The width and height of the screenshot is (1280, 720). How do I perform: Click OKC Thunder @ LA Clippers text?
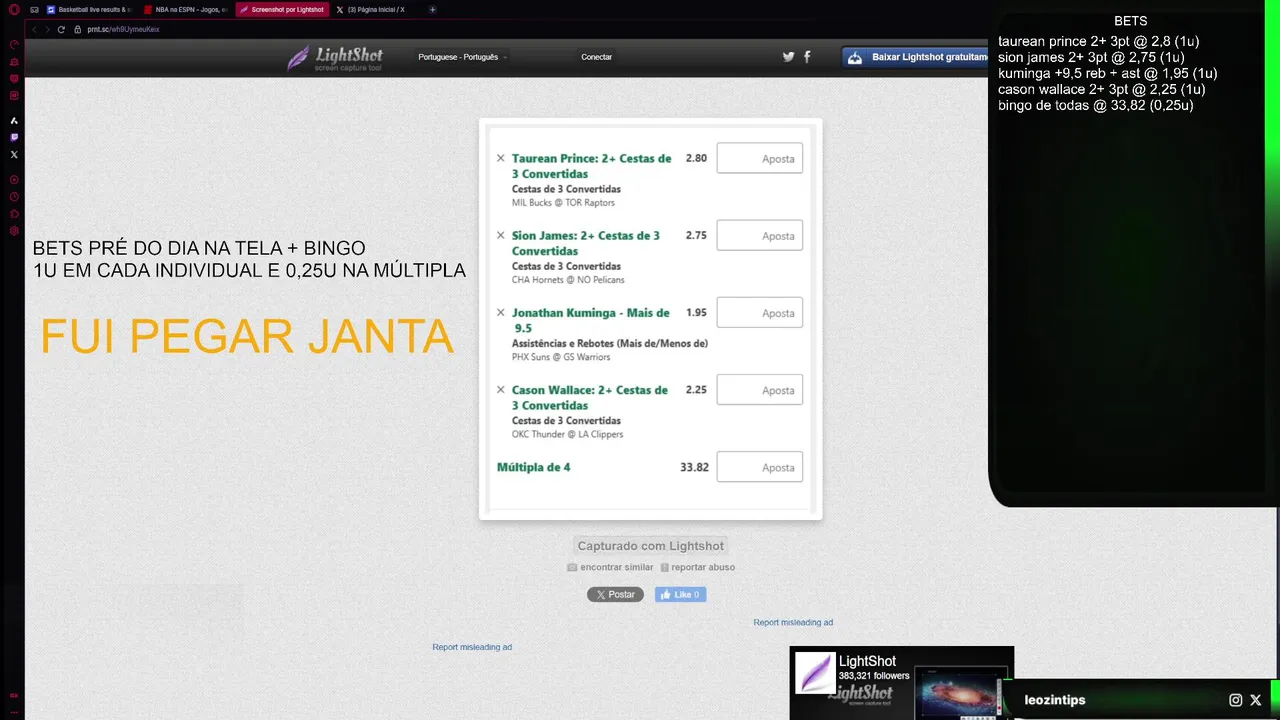click(x=567, y=434)
